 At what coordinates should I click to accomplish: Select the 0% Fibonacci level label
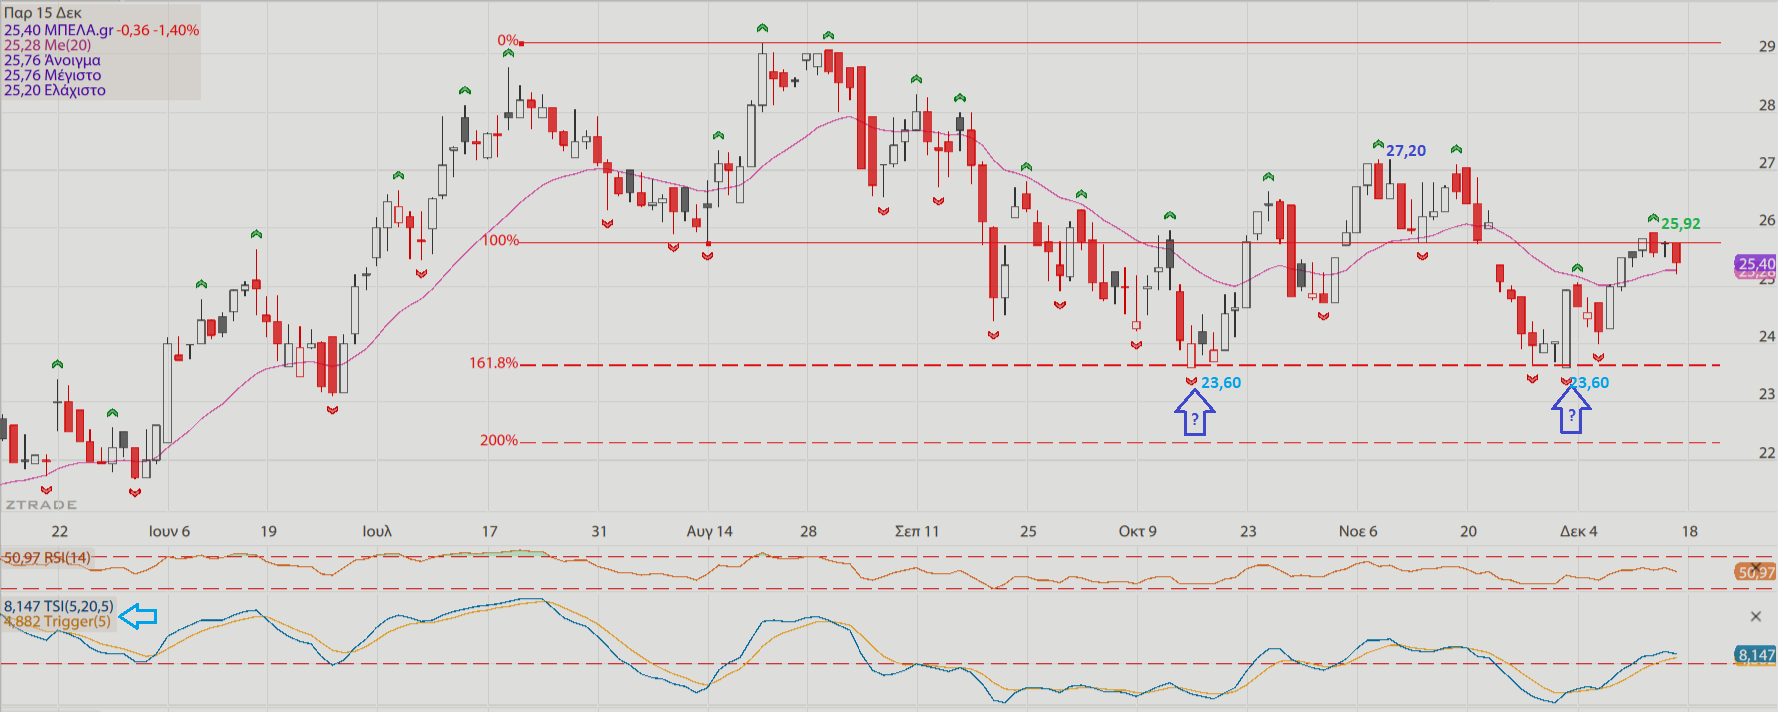coord(508,41)
